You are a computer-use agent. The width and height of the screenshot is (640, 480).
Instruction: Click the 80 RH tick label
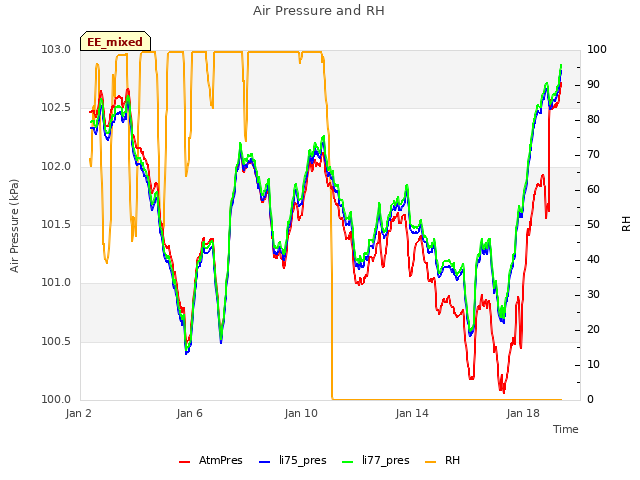(x=593, y=120)
